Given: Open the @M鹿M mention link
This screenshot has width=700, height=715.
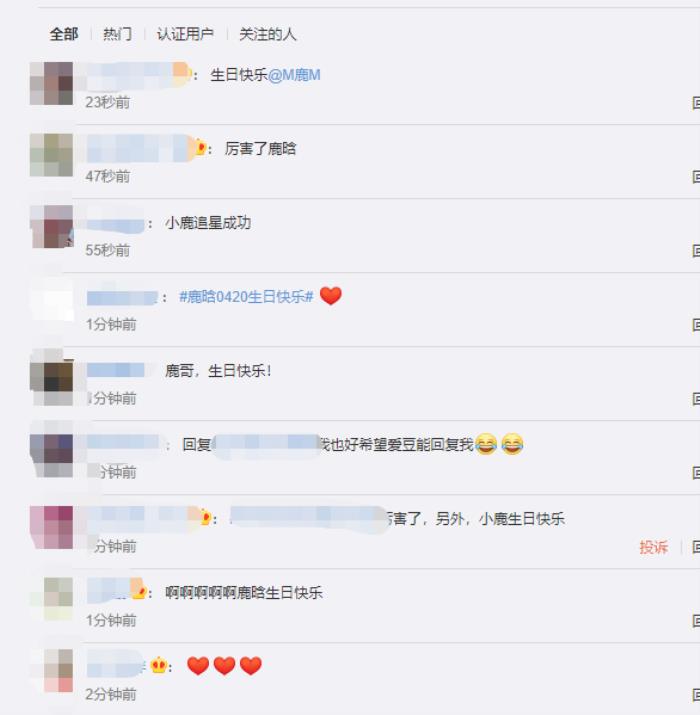Looking at the screenshot, I should 294,75.
